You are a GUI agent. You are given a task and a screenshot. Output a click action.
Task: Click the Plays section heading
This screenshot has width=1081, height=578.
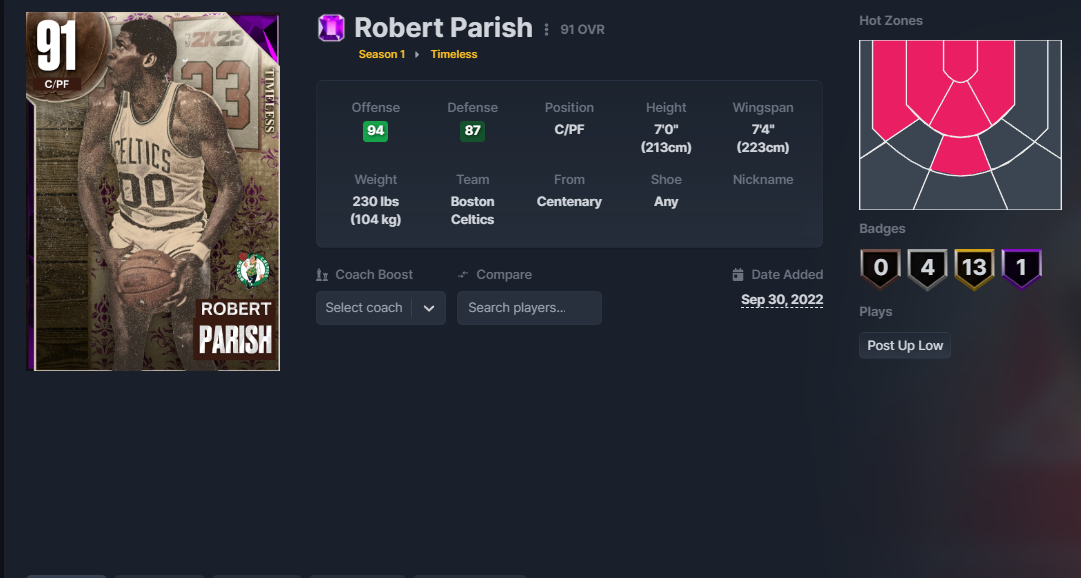876,312
